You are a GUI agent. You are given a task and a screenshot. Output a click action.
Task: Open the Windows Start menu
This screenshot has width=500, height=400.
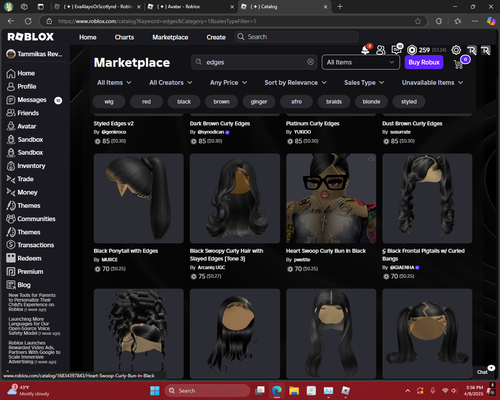point(155,390)
